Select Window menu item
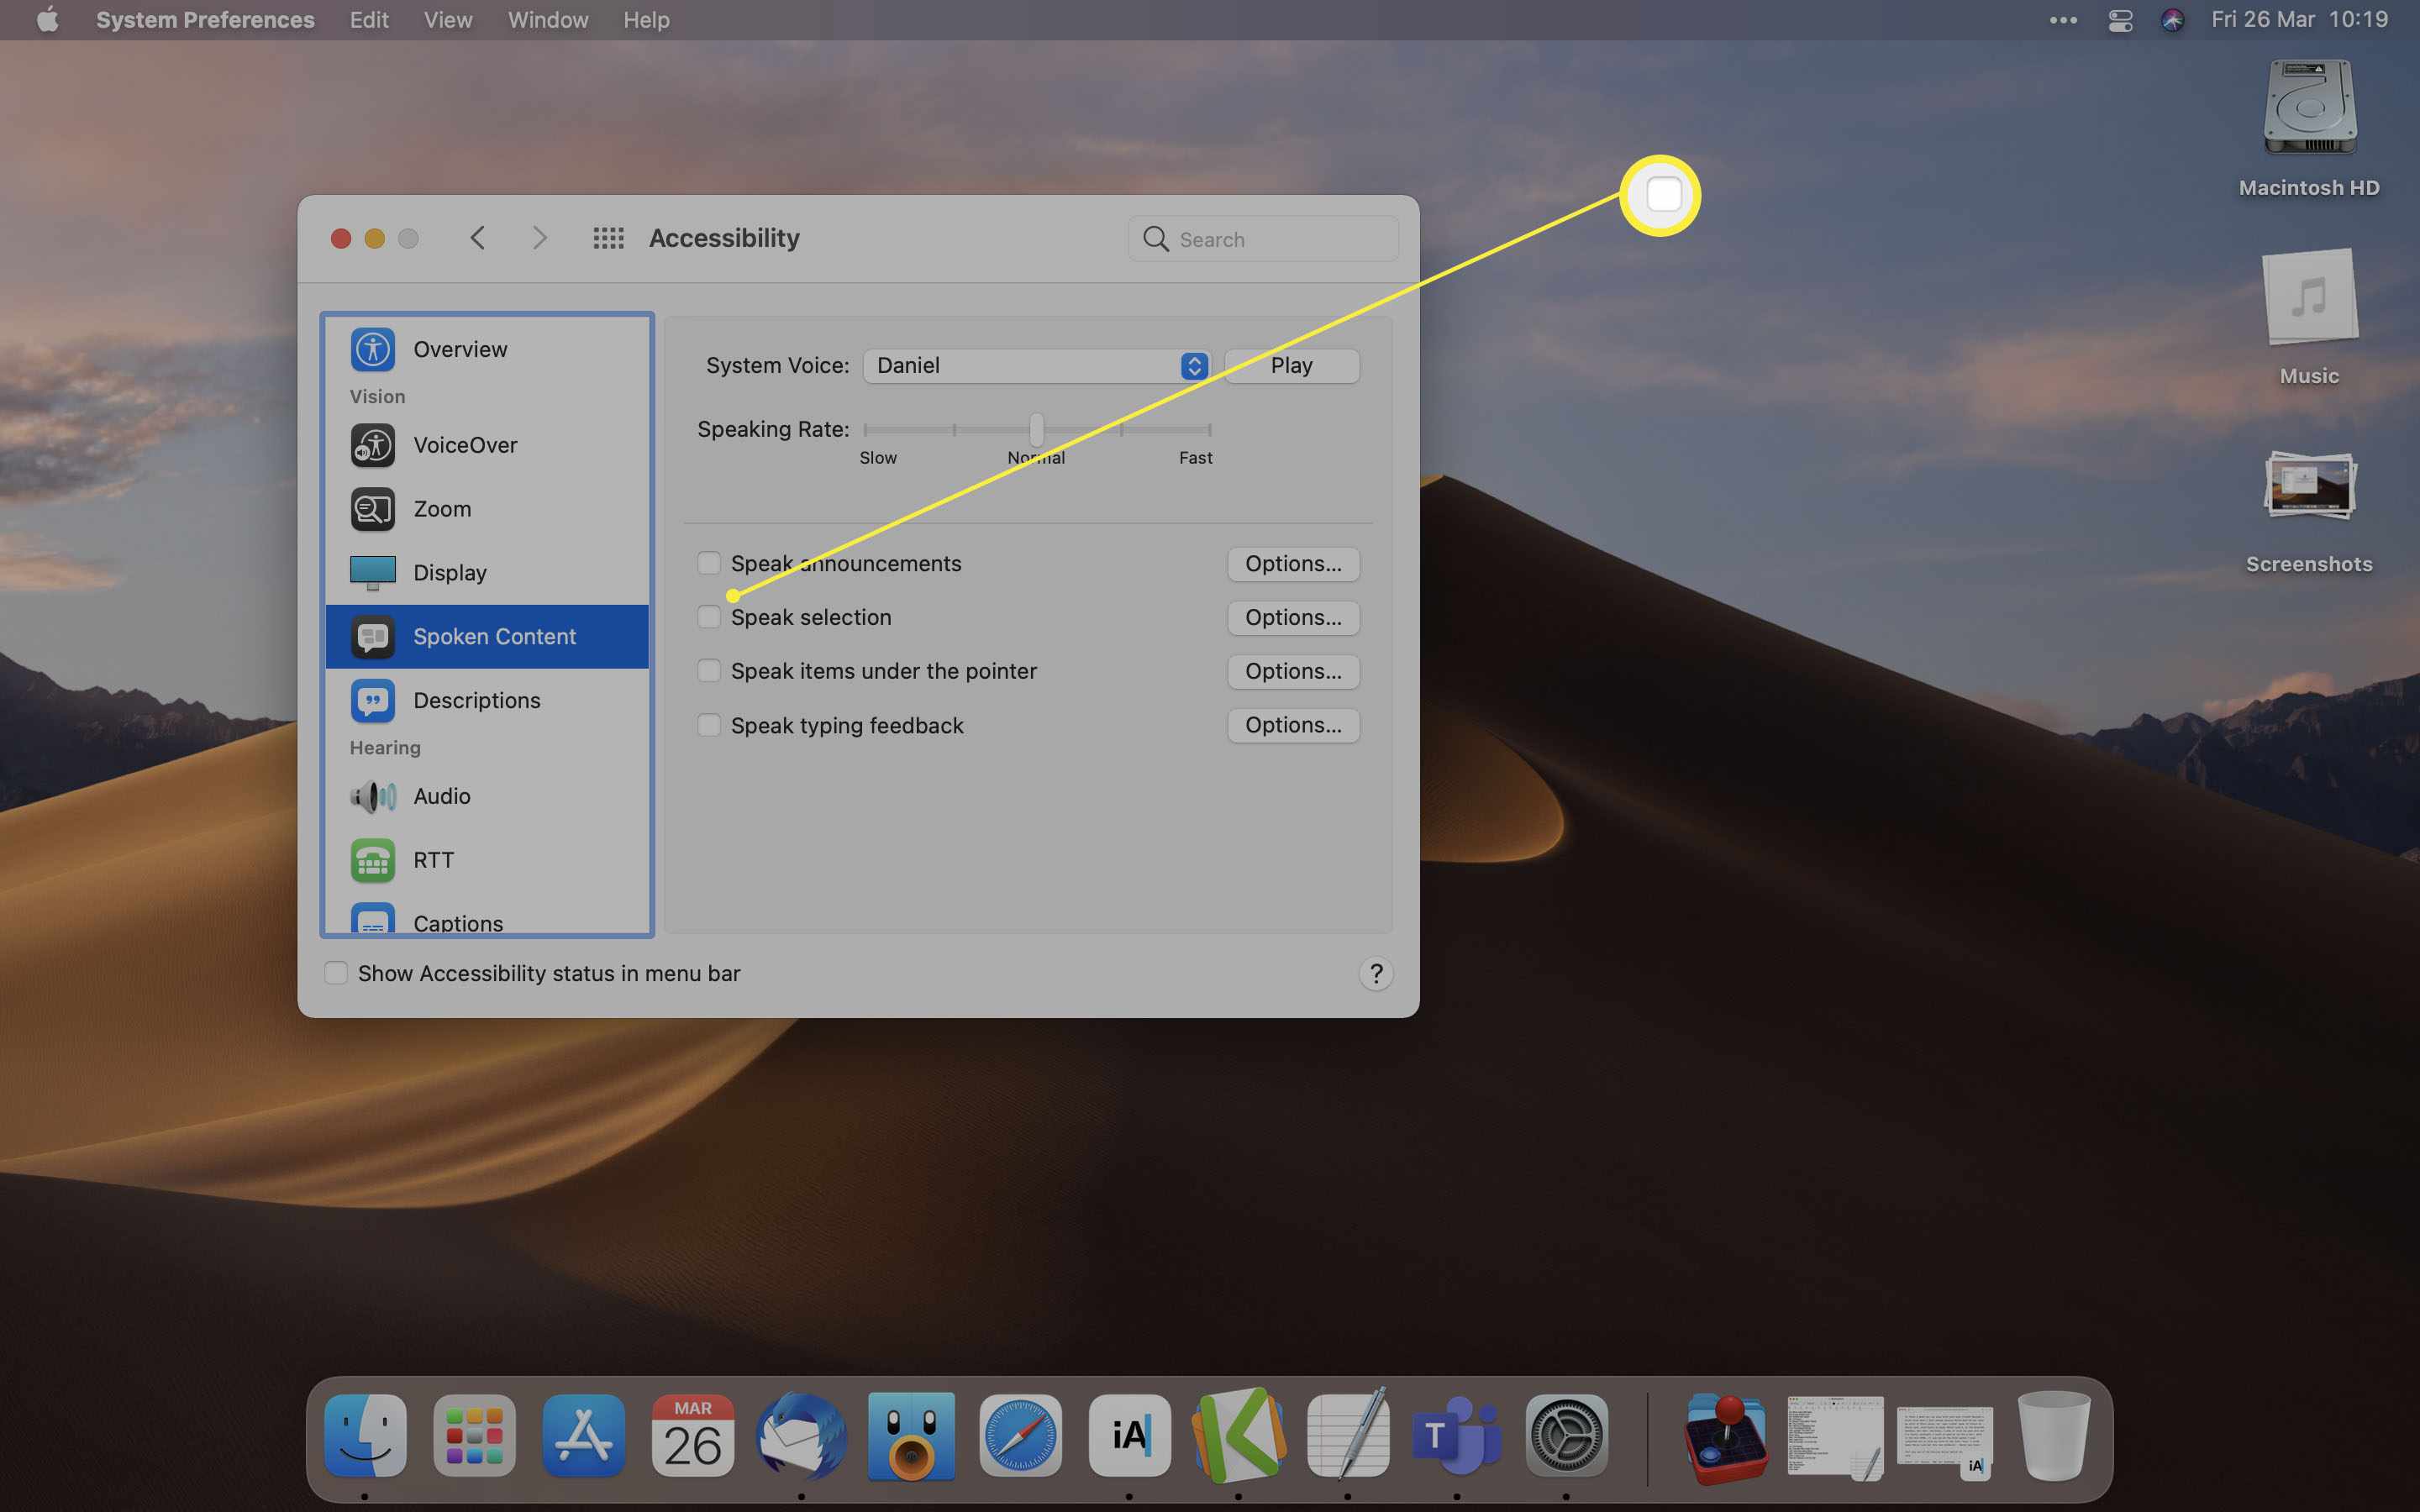Screen dimensions: 2420x1512 pos(545,19)
